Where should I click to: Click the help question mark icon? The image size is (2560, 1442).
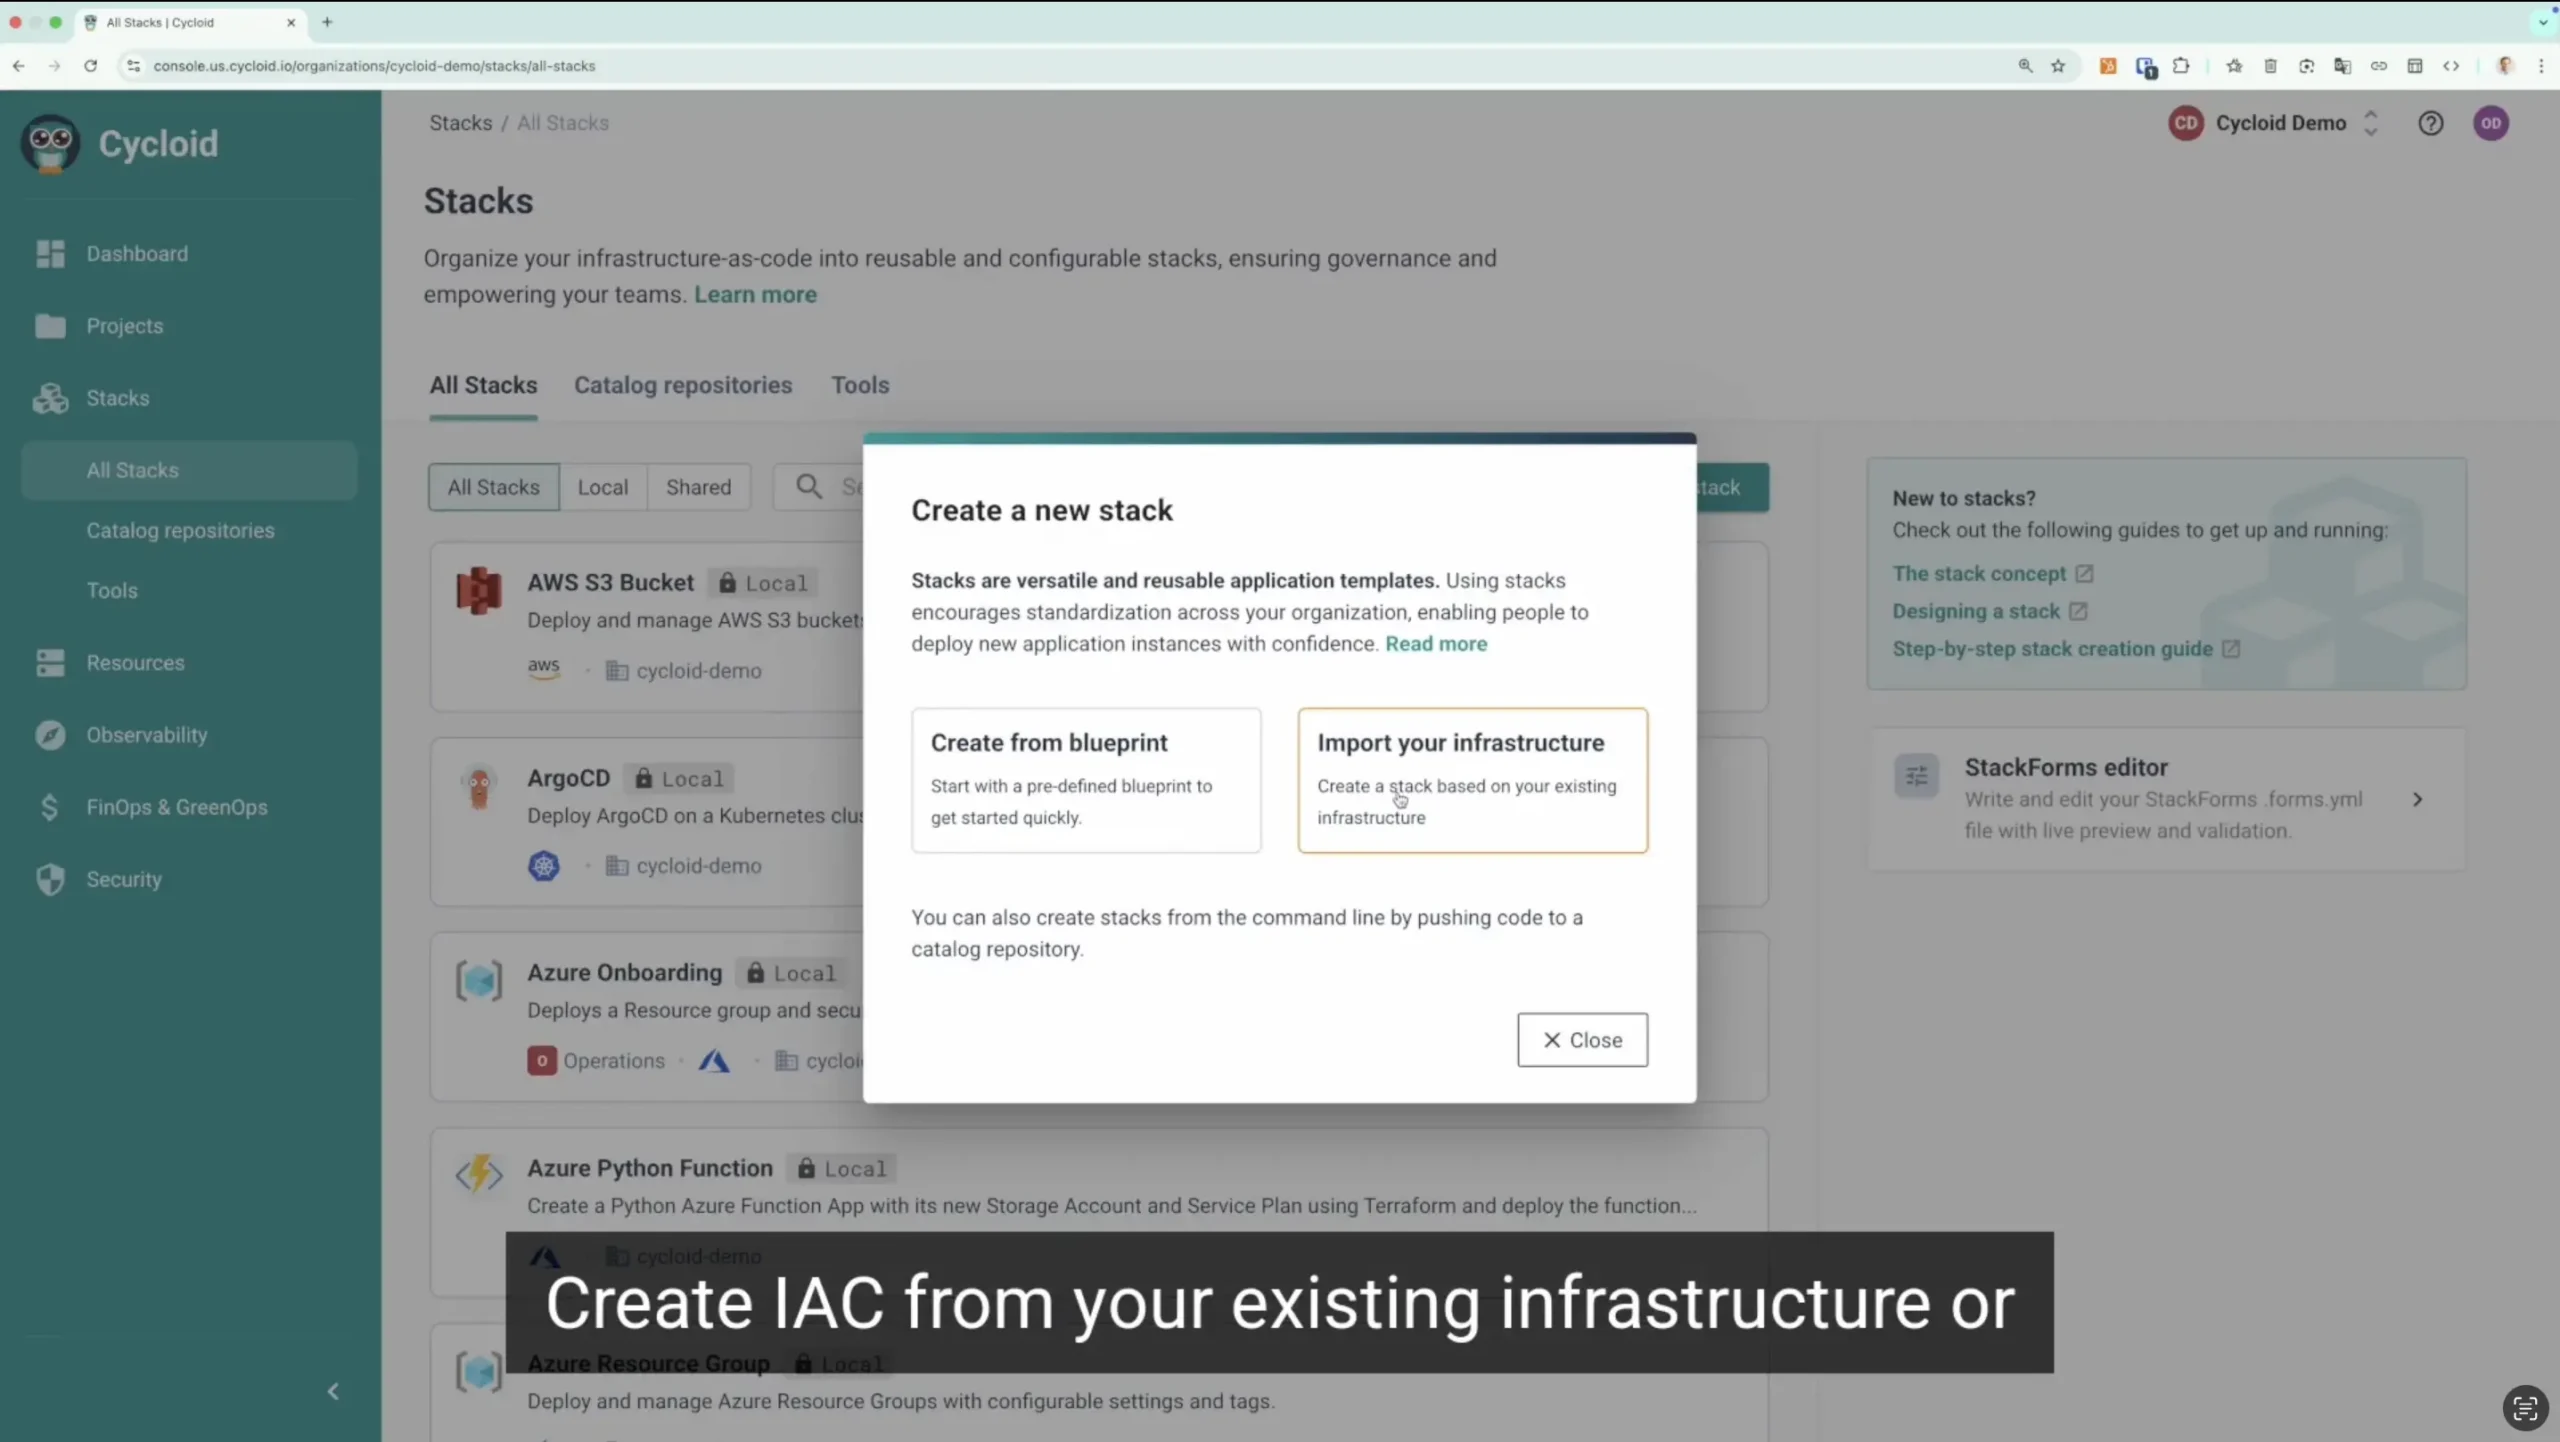tap(2431, 123)
